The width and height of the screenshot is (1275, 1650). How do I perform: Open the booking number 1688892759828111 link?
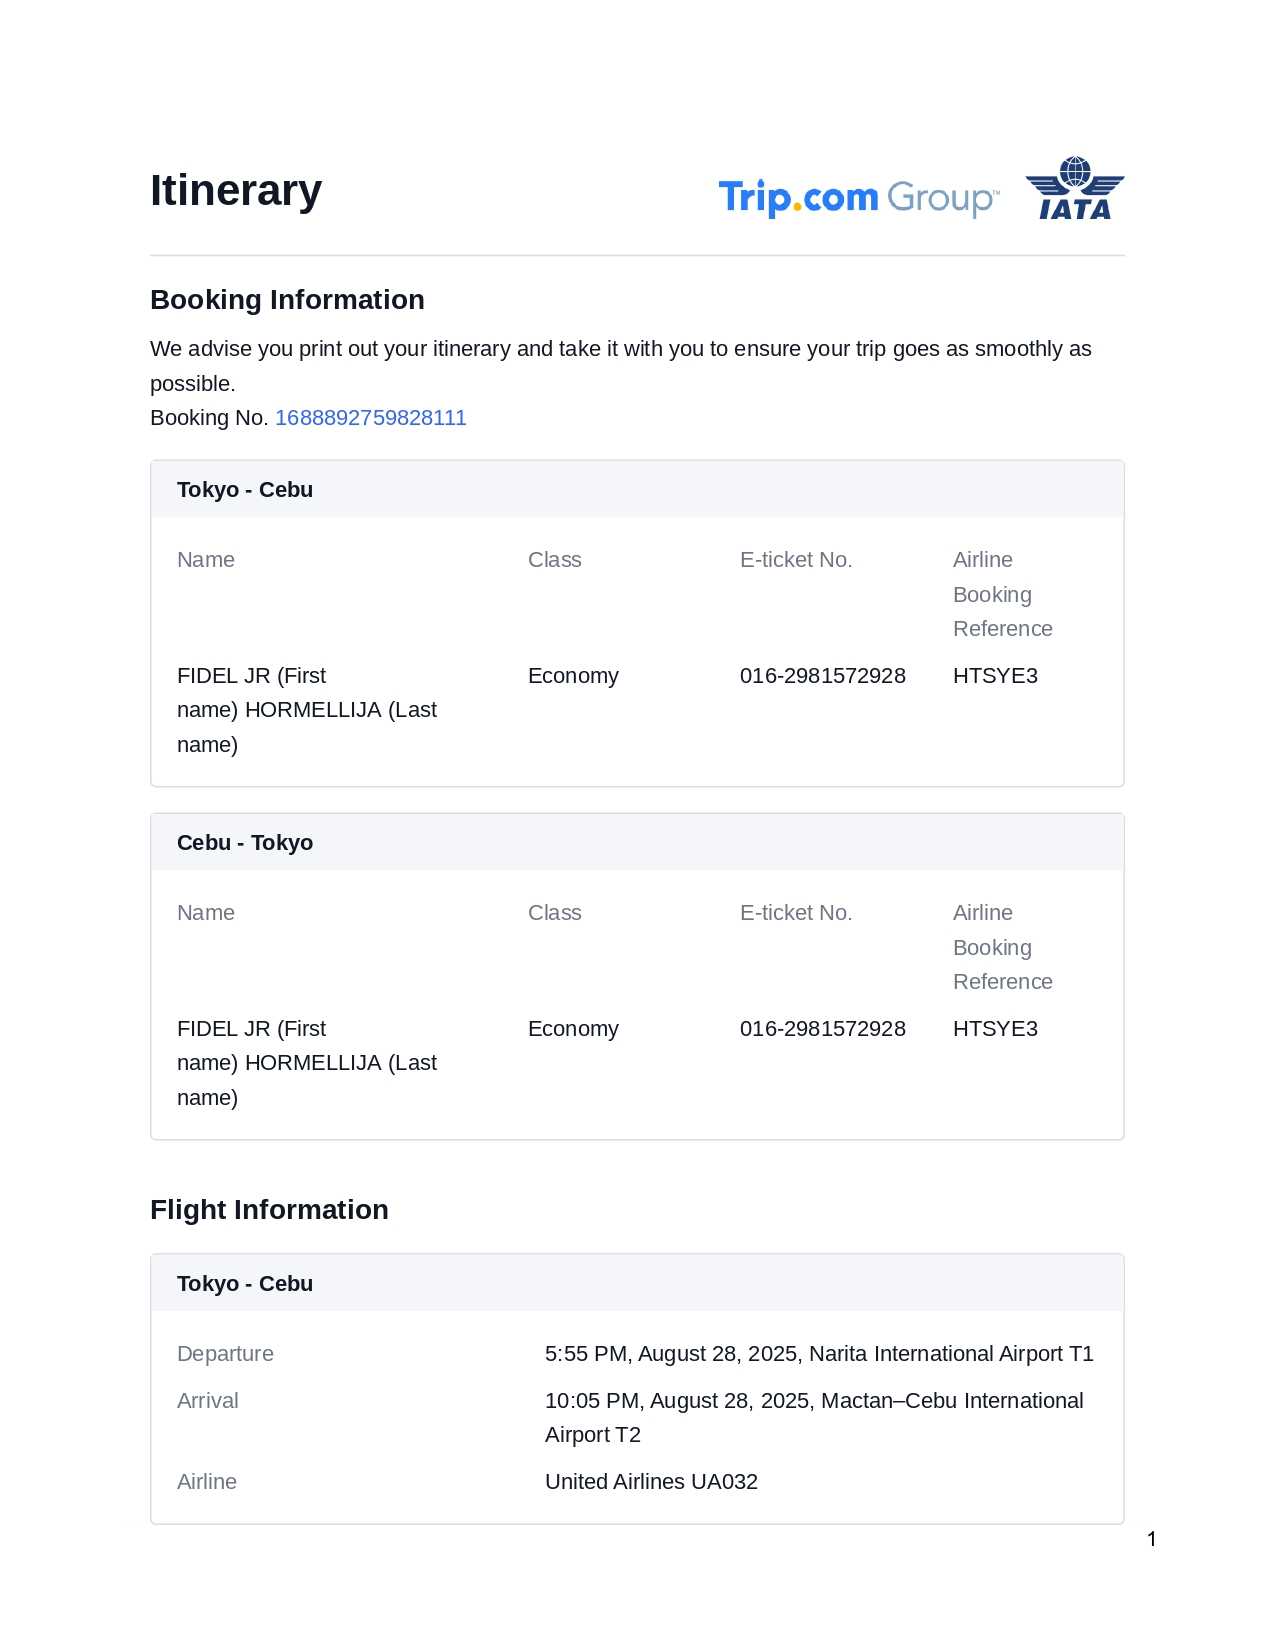coord(370,418)
